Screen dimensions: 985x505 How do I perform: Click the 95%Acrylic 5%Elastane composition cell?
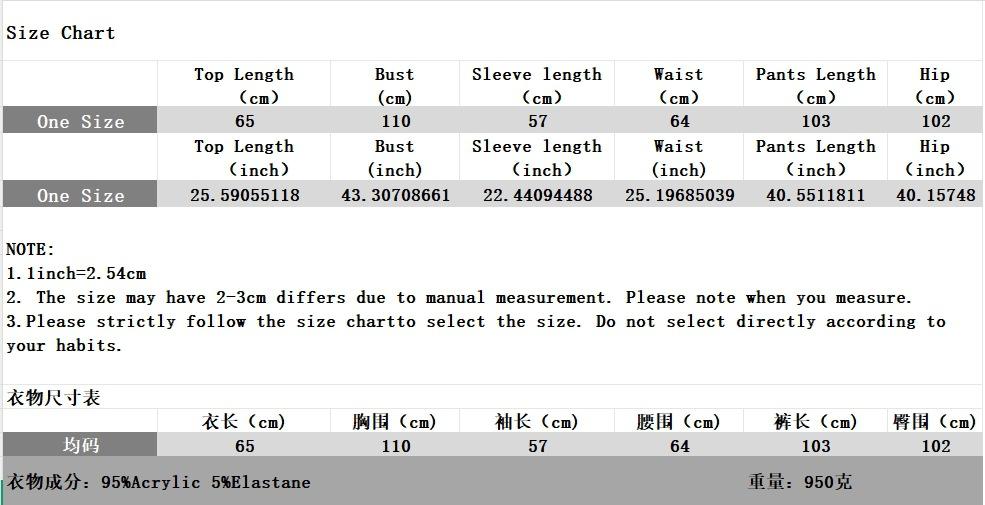point(205,482)
